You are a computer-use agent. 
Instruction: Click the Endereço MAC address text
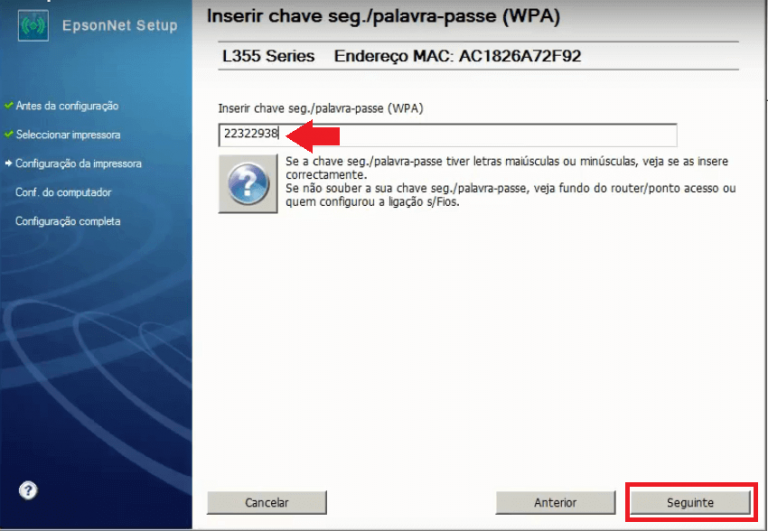tap(457, 56)
